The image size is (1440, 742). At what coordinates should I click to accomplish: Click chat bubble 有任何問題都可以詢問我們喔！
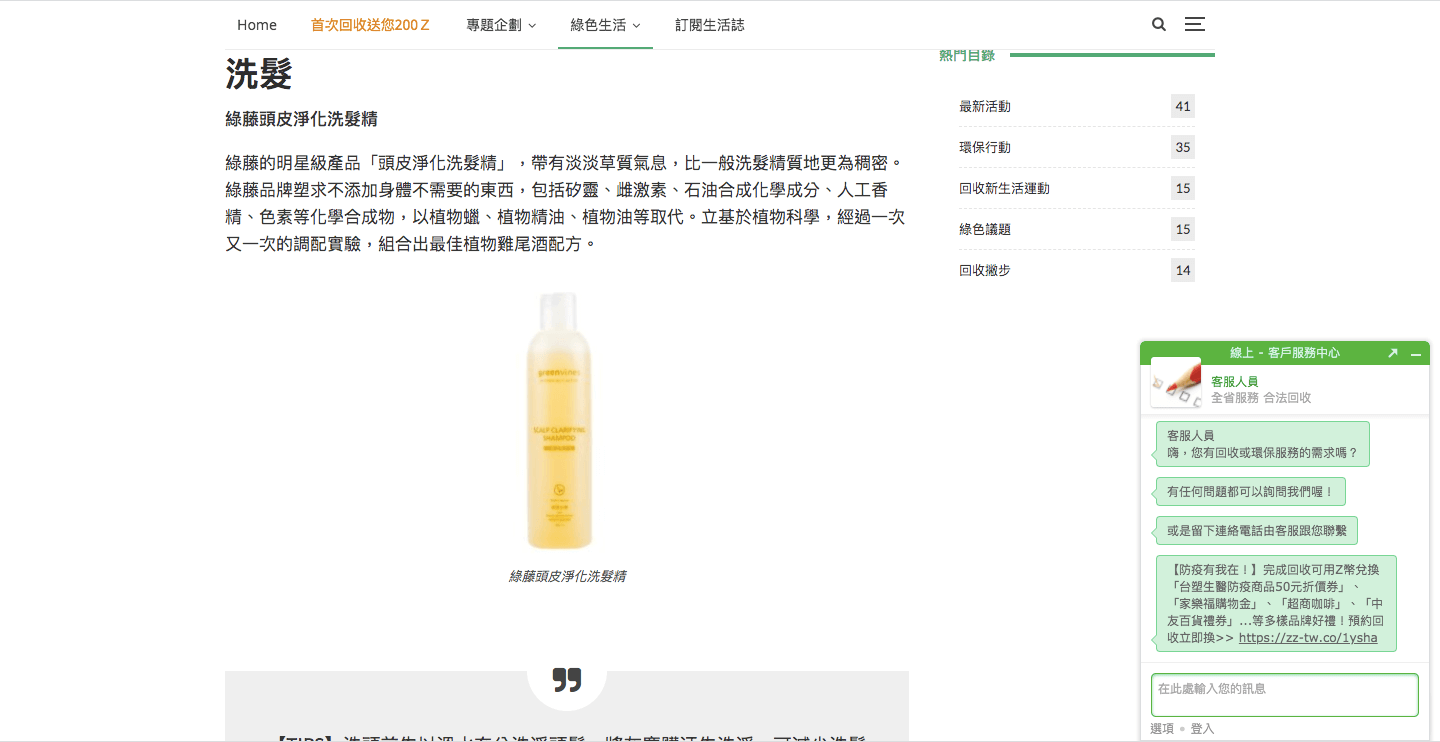(x=1251, y=492)
